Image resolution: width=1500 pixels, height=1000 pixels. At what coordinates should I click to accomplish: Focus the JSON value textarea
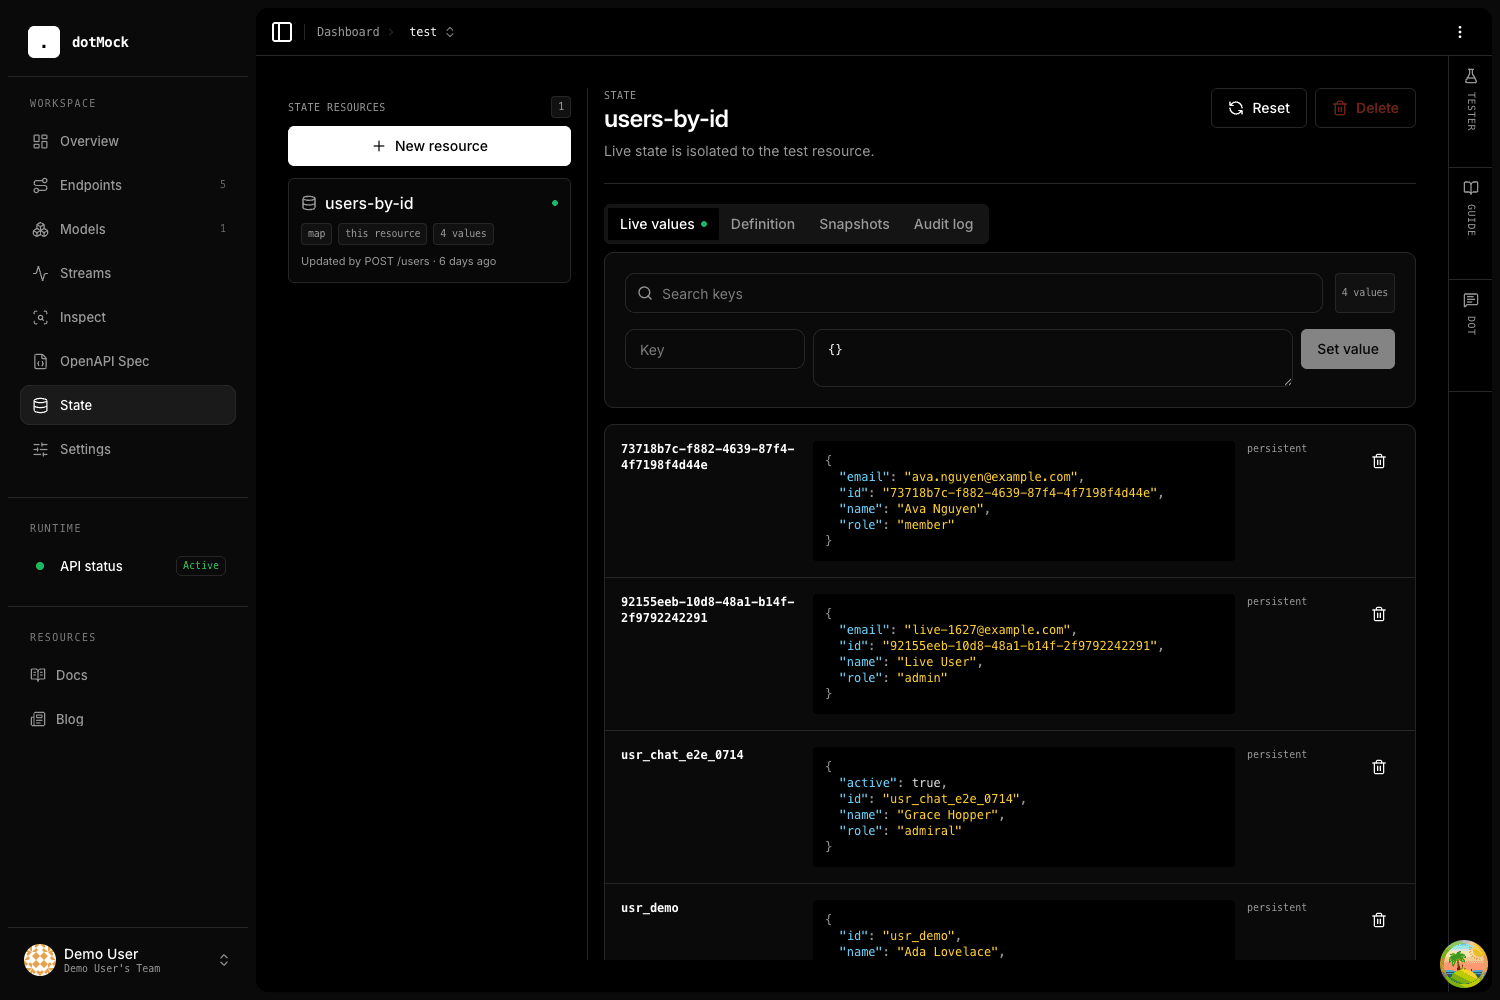point(1053,358)
